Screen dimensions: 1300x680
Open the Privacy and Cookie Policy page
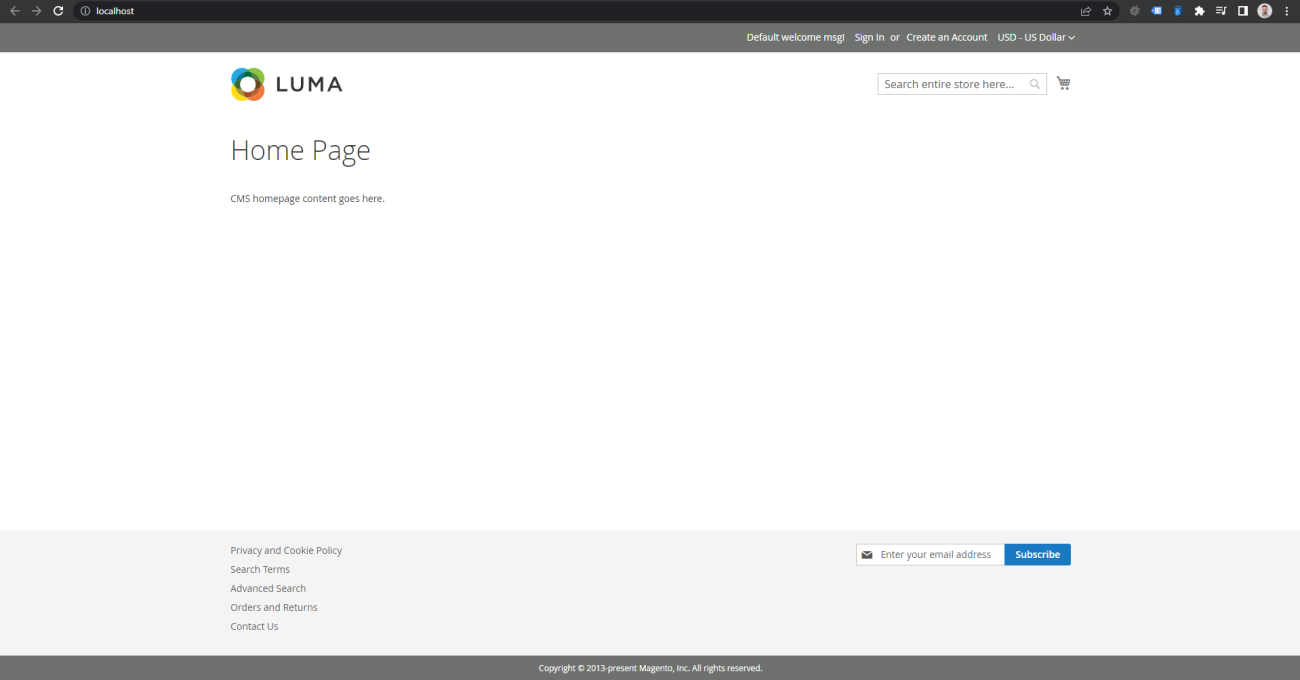point(286,550)
